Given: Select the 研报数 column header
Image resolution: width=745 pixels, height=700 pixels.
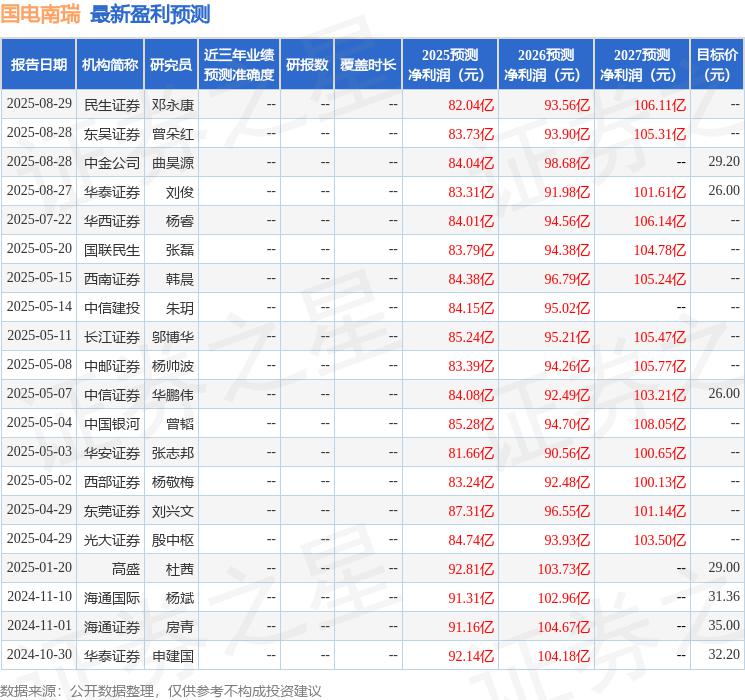Looking at the screenshot, I should [307, 65].
